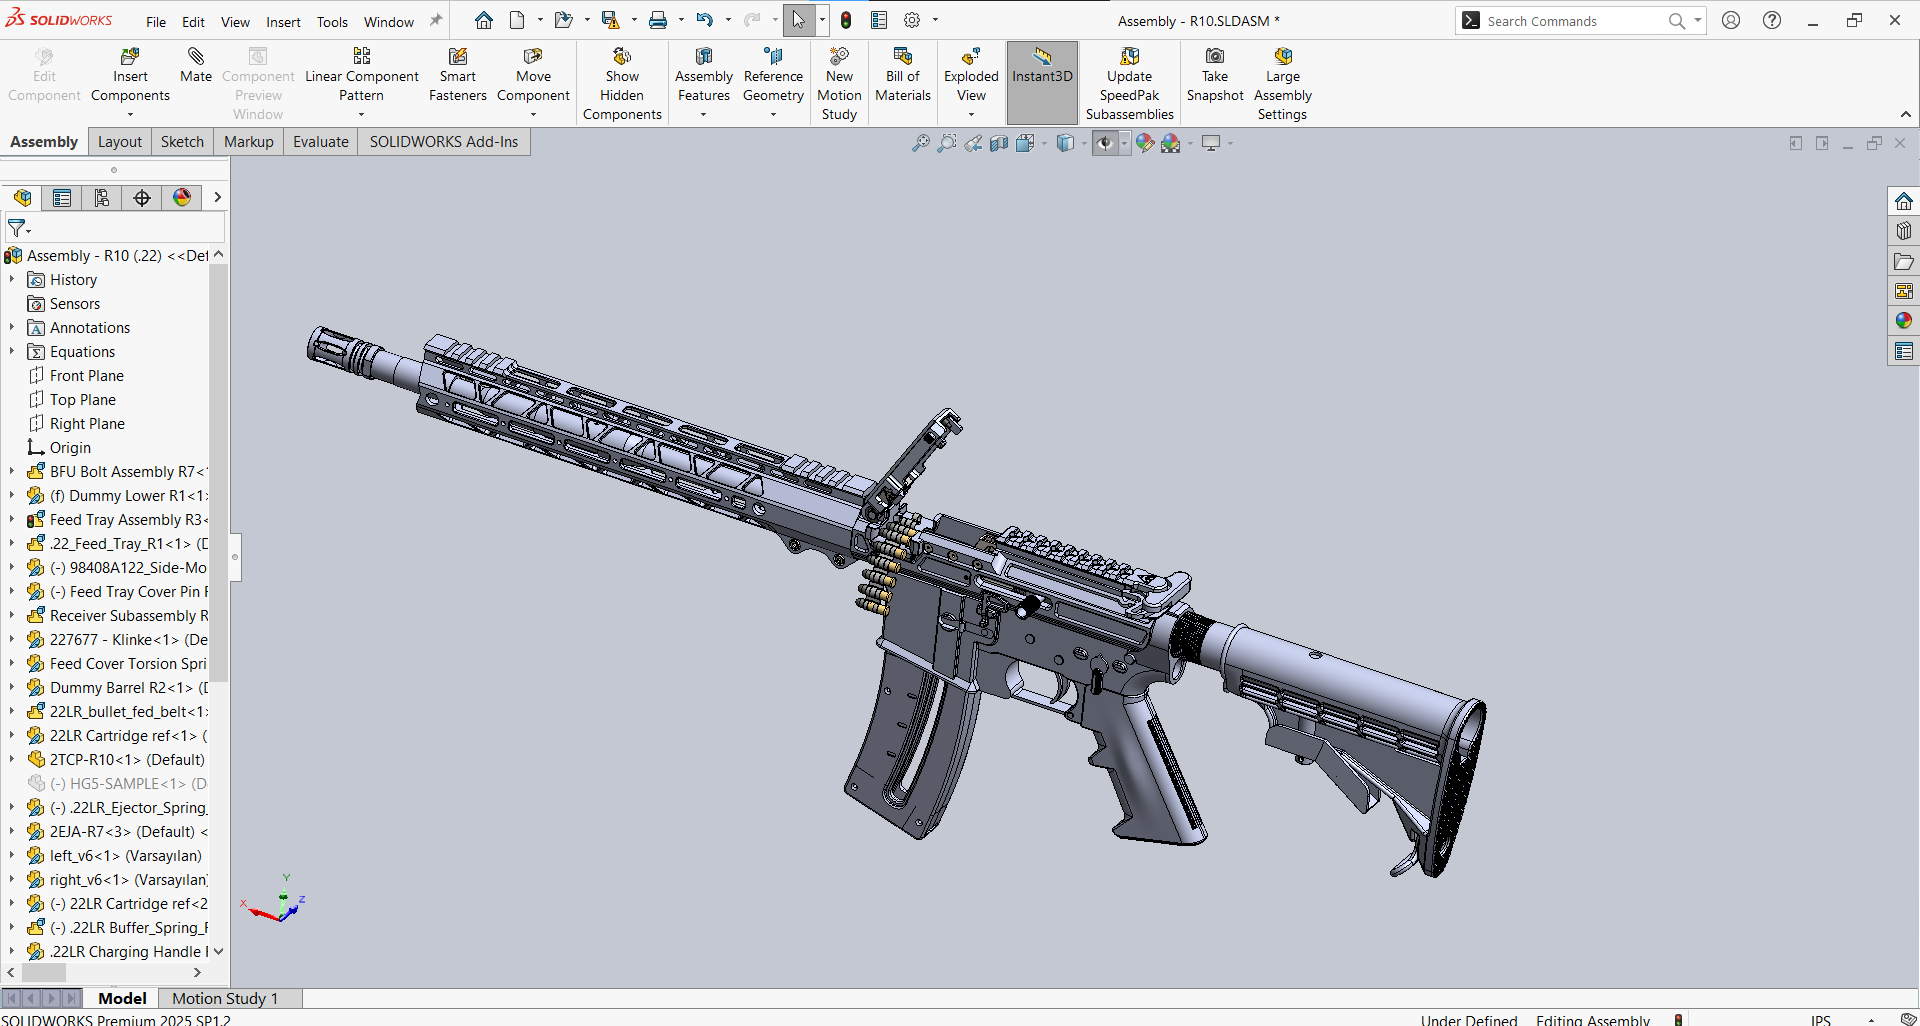Image resolution: width=1920 pixels, height=1026 pixels.
Task: Select the Mate tool
Action: [x=196, y=66]
